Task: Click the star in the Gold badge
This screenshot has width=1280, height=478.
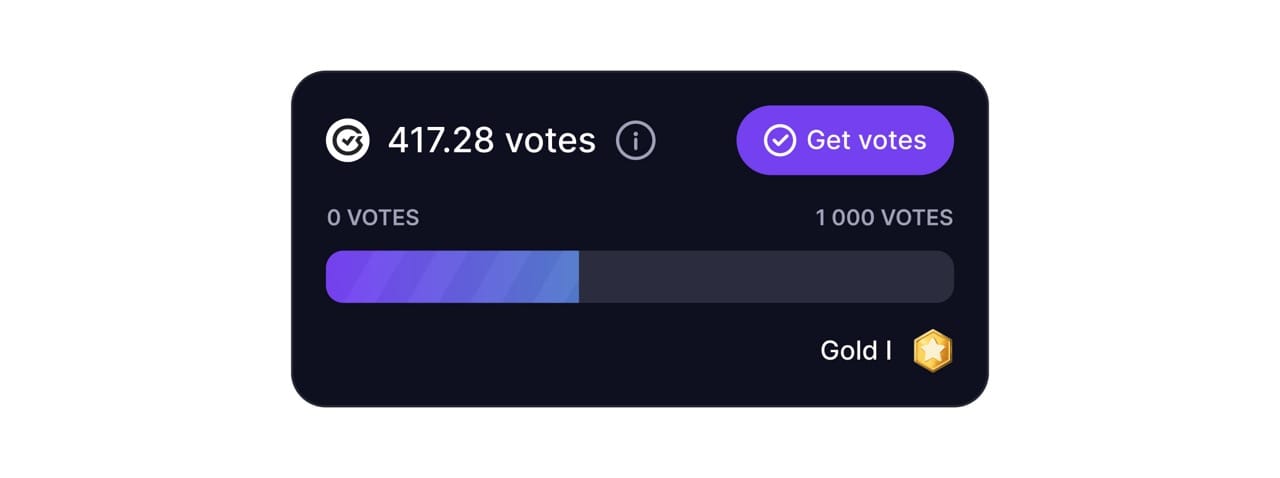Action: pos(933,351)
